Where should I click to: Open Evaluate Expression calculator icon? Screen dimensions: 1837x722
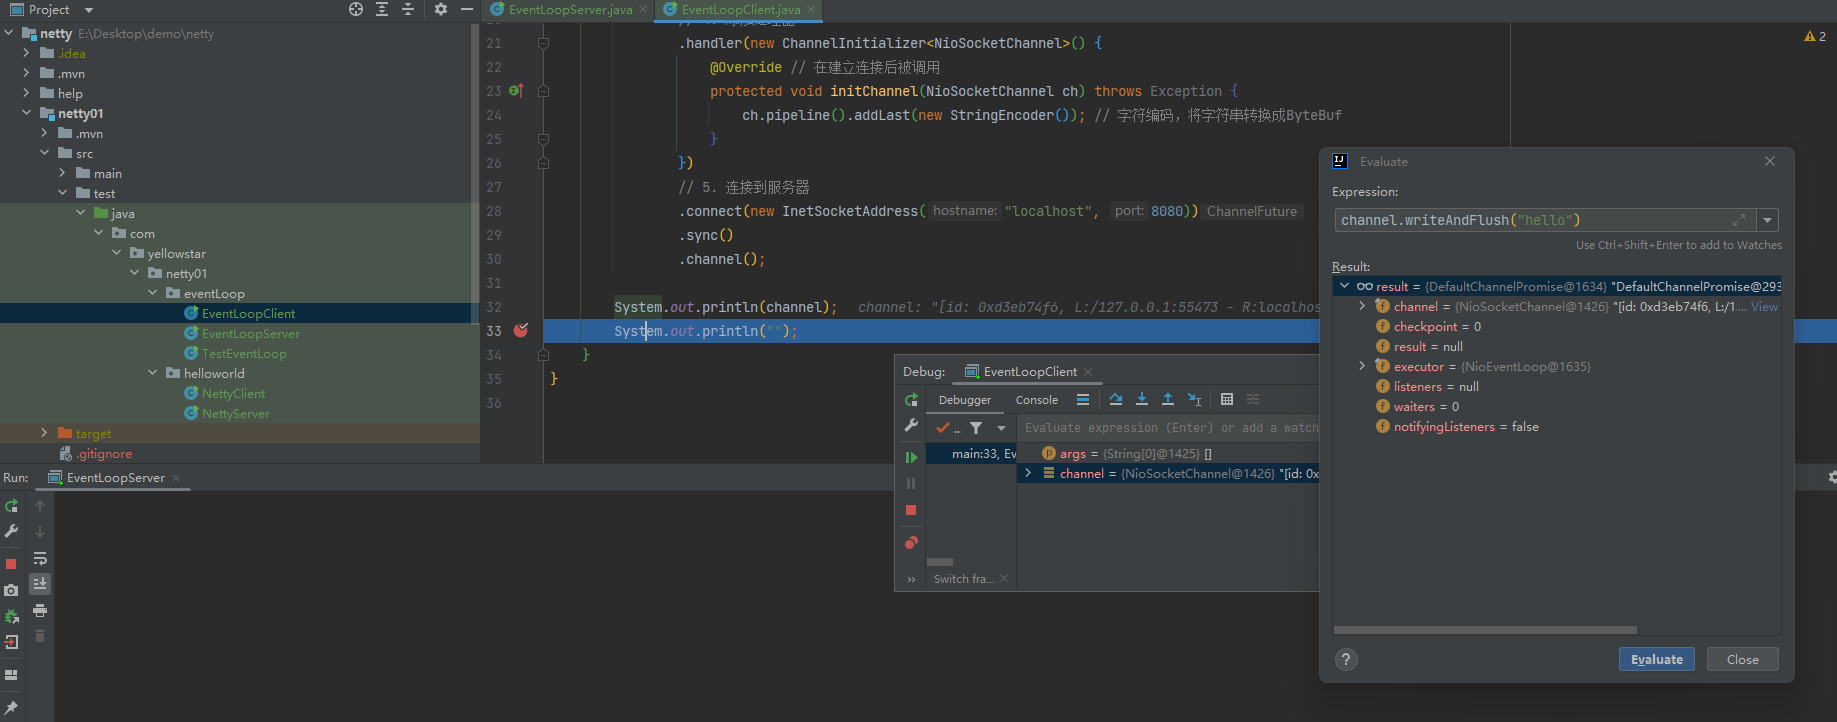click(x=1227, y=399)
